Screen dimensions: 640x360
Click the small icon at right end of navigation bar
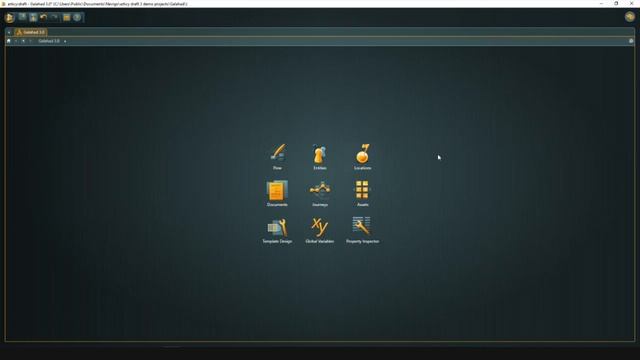(x=631, y=41)
